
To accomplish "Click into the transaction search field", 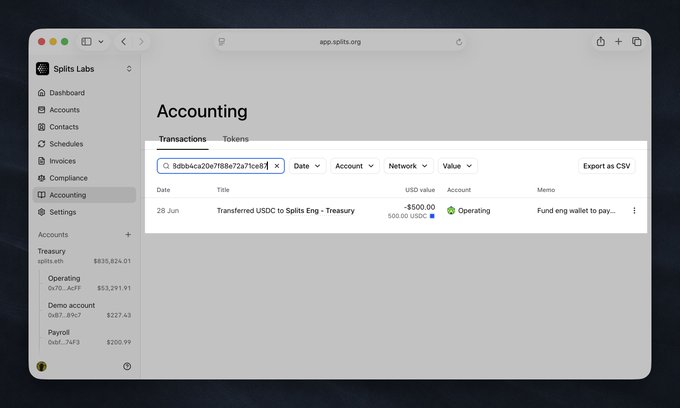I will [220, 166].
